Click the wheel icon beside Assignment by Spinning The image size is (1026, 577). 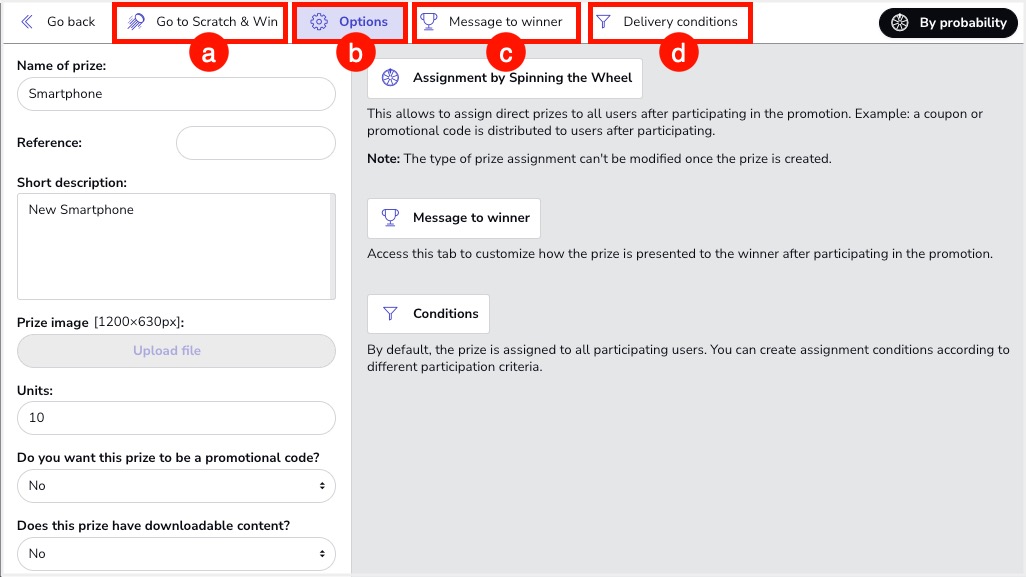[x=391, y=78]
